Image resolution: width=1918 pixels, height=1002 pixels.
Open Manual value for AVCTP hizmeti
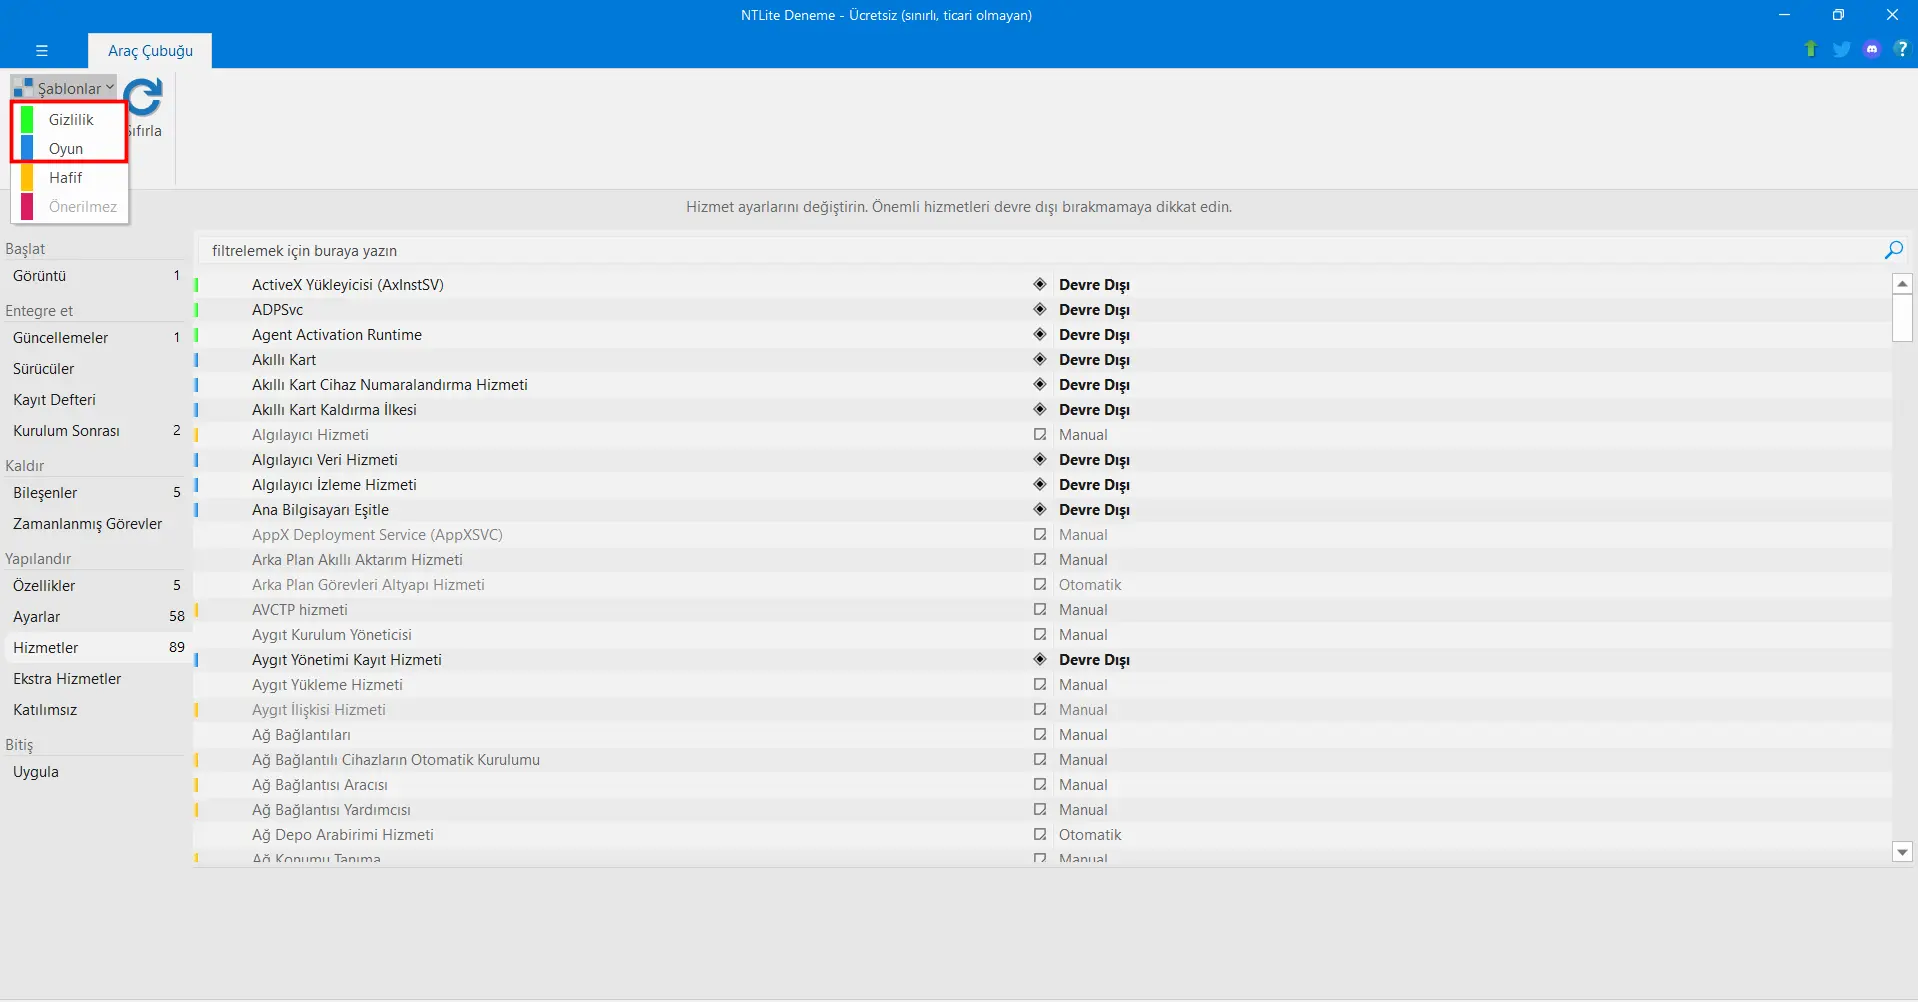1083,610
